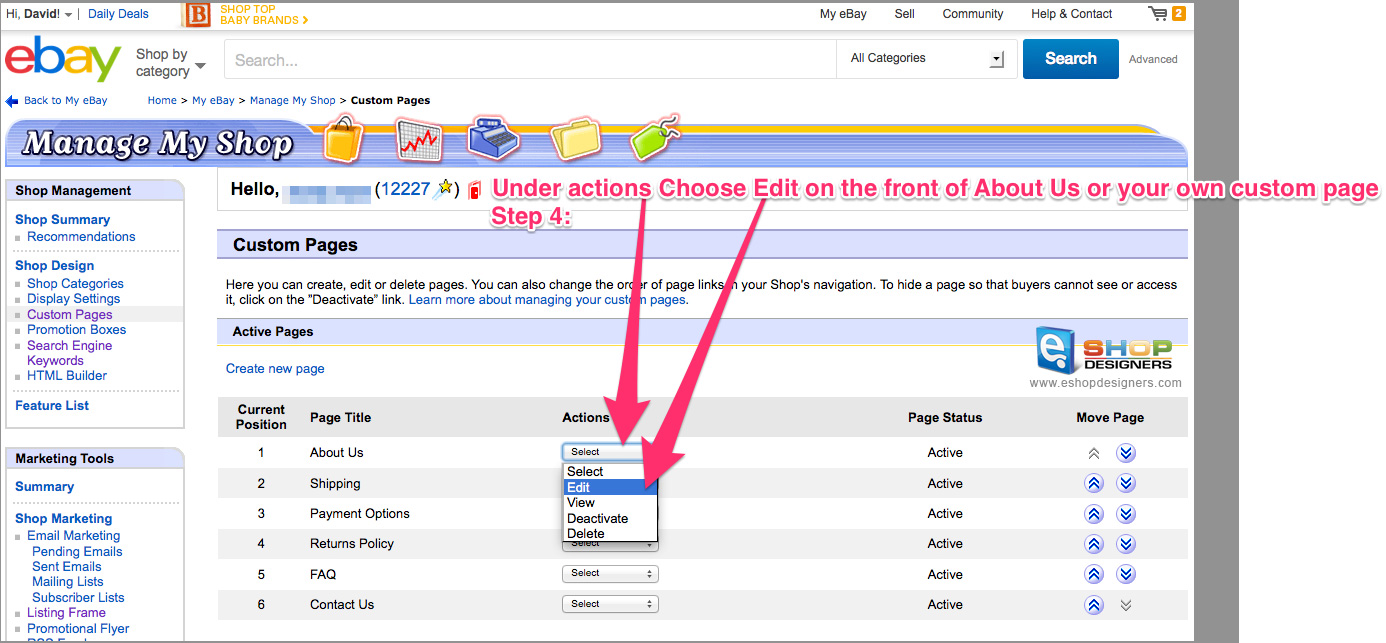This screenshot has height=643, width=1386.
Task: Click the shopping cart icon
Action: (x=1158, y=14)
